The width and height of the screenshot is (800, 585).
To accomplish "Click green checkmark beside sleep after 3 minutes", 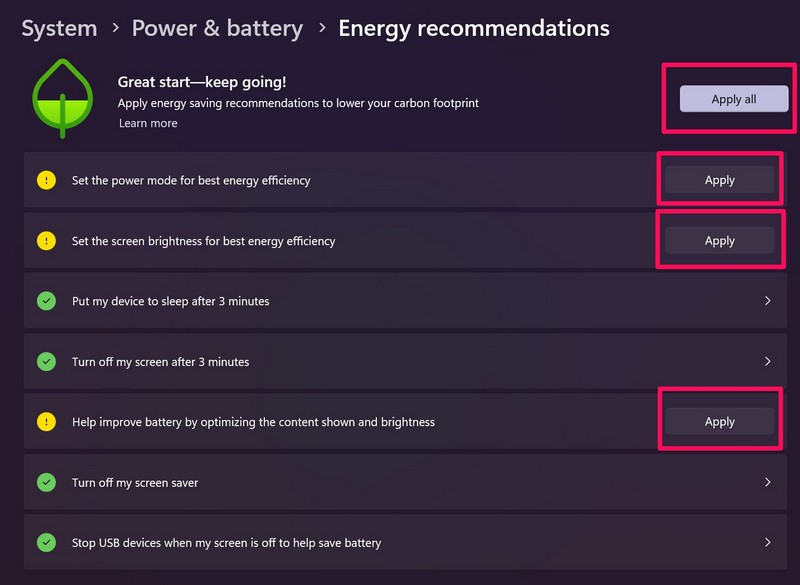I will point(46,301).
